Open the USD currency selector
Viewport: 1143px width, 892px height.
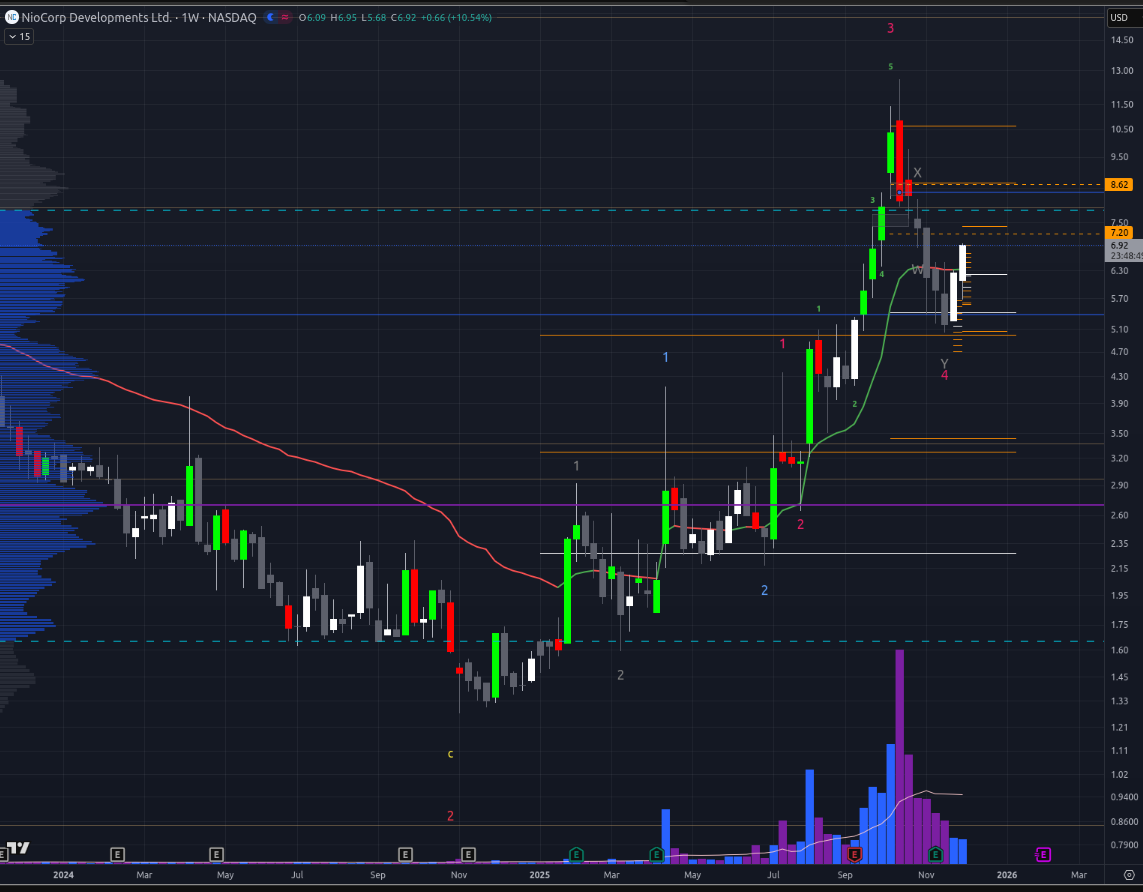point(1119,17)
